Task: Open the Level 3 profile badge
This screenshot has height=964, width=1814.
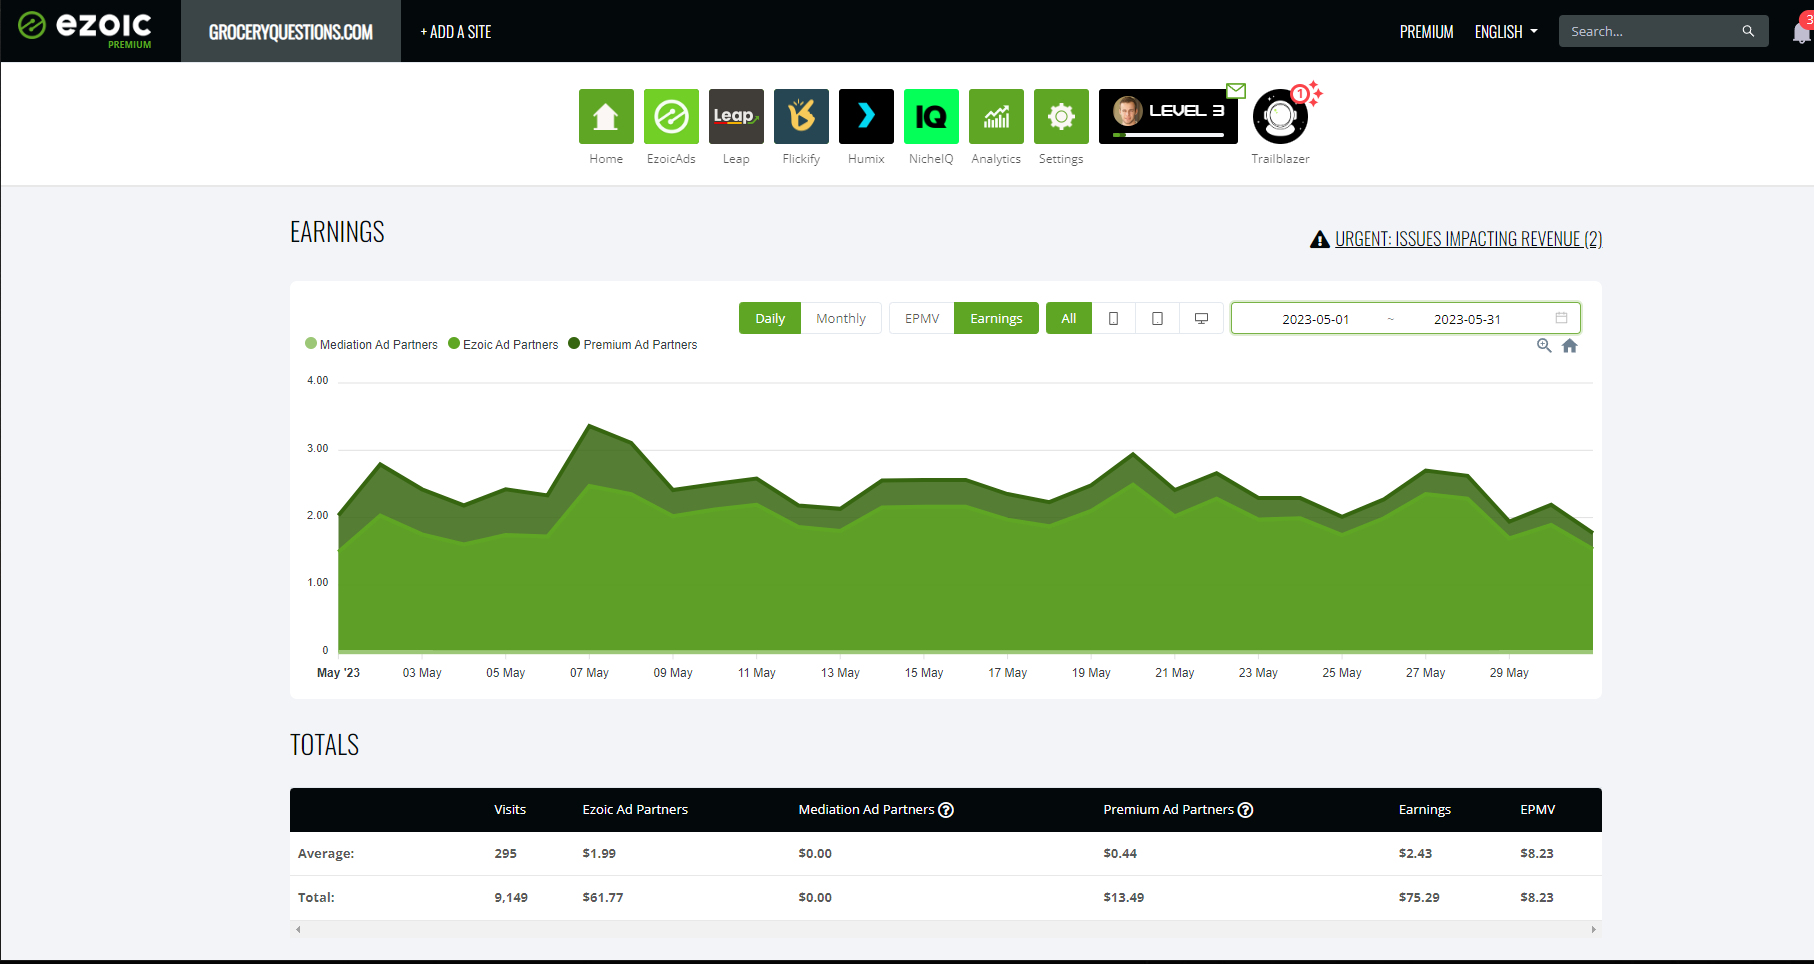Action: click(1168, 116)
